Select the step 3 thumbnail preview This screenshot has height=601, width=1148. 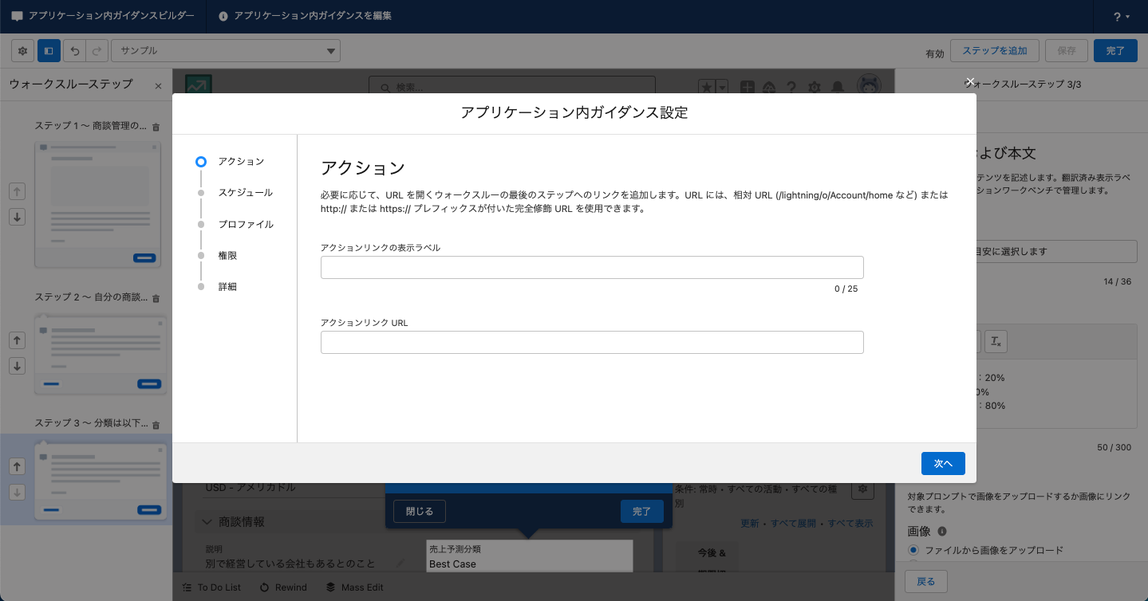pos(100,481)
